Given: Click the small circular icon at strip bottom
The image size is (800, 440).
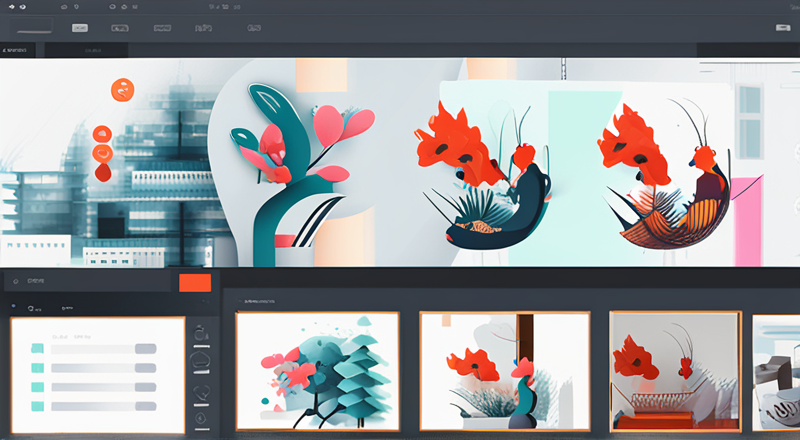Looking at the screenshot, I should point(201,418).
